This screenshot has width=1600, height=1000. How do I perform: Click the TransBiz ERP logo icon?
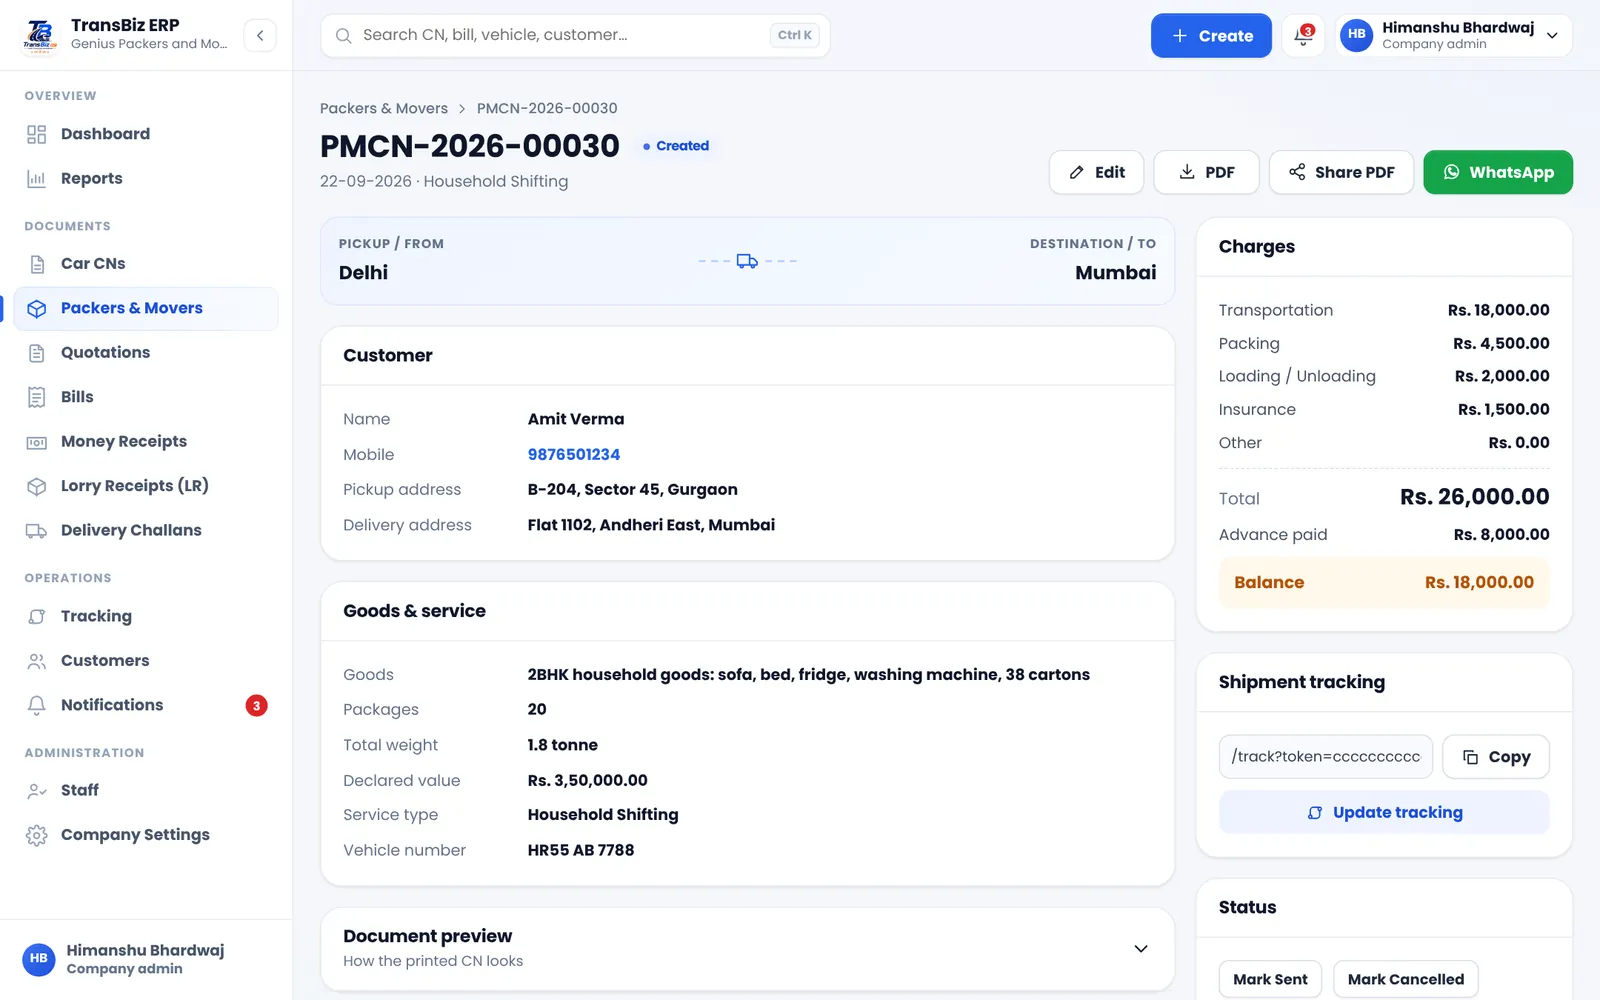pos(40,35)
